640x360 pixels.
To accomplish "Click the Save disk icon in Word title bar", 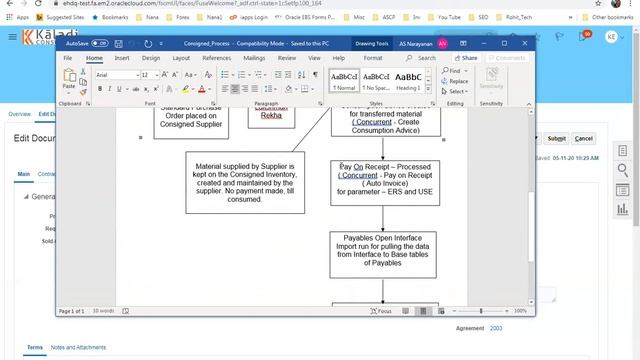I will [x=118, y=43].
